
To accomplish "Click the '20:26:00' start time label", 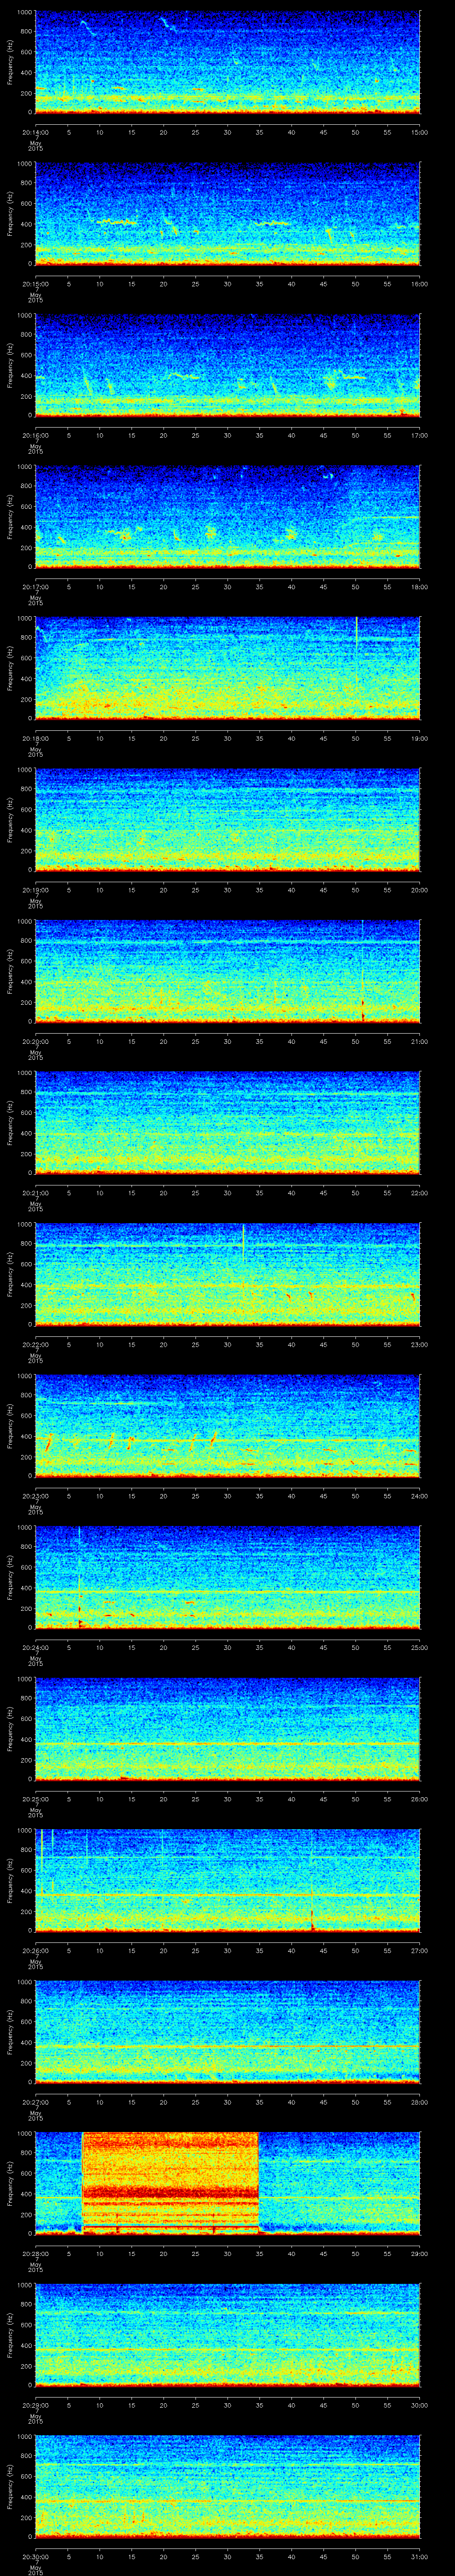I will 36,1950.
